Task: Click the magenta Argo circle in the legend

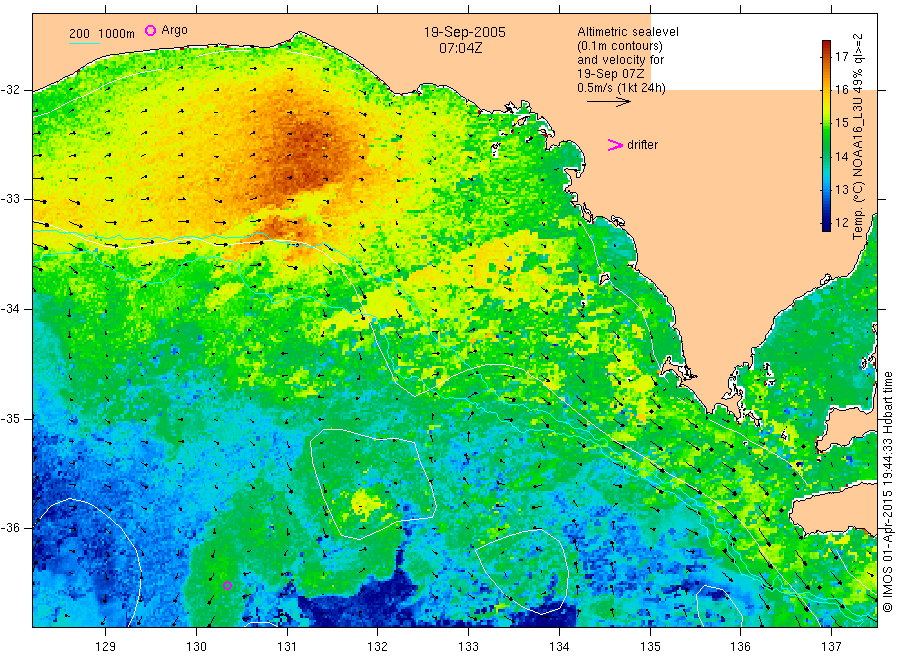Action: pyautogui.click(x=150, y=30)
